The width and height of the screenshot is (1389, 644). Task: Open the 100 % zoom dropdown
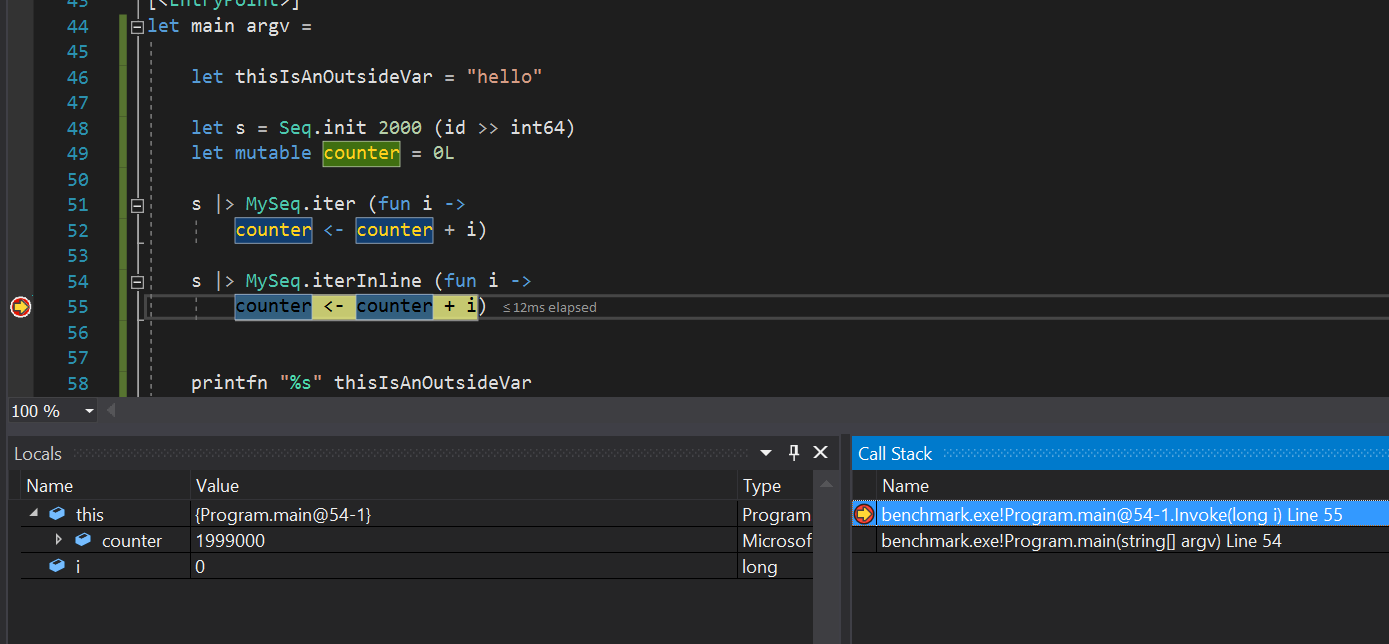89,411
